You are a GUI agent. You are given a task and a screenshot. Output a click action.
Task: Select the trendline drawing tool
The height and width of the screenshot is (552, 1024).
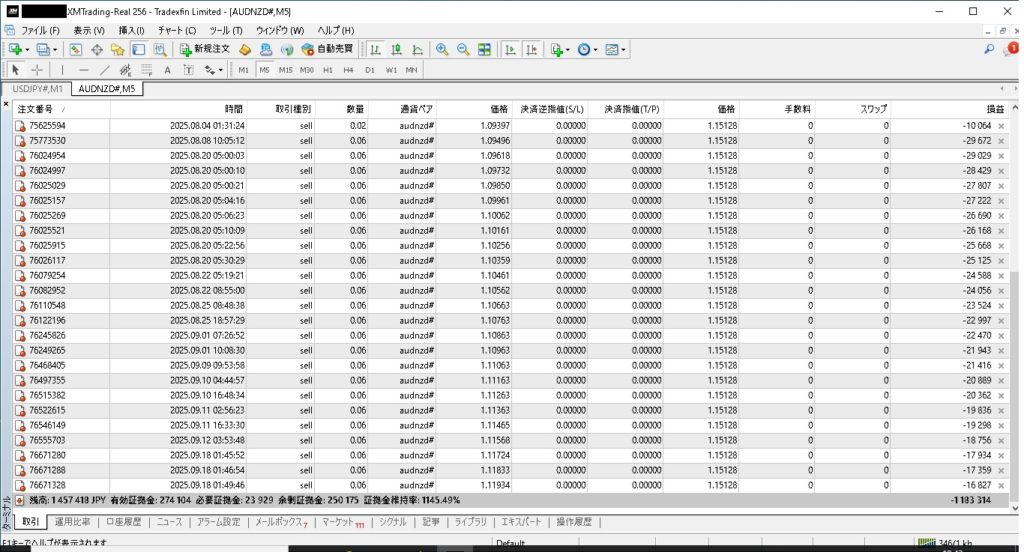coord(105,70)
